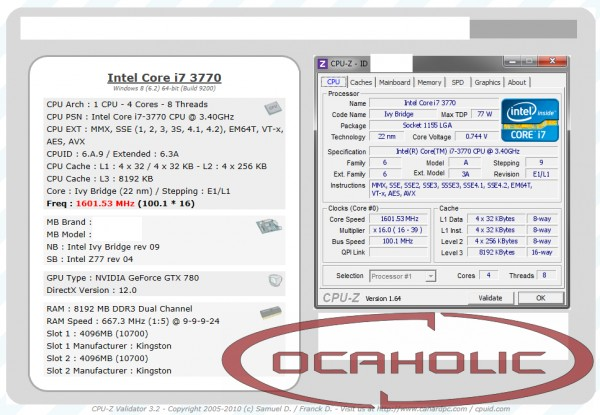The image size is (600, 415).
Task: Click the Instructions field listing MMX, SSE
Action: click(464, 189)
